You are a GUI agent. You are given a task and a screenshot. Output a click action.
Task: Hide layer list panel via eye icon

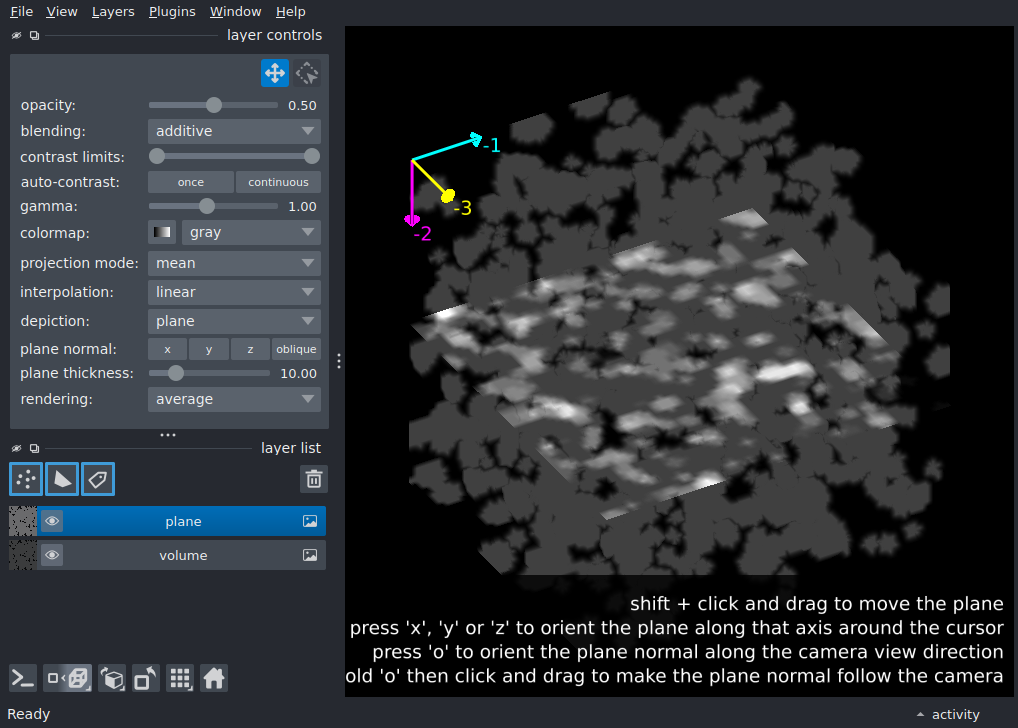(16, 448)
